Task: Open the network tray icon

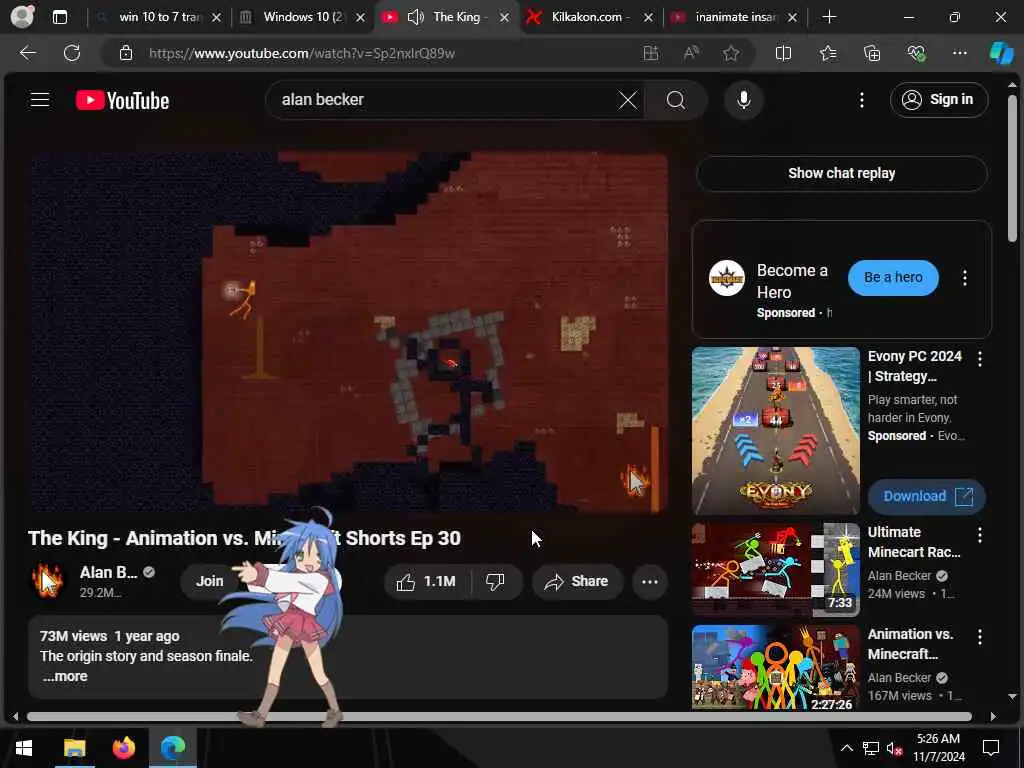Action: pos(871,748)
